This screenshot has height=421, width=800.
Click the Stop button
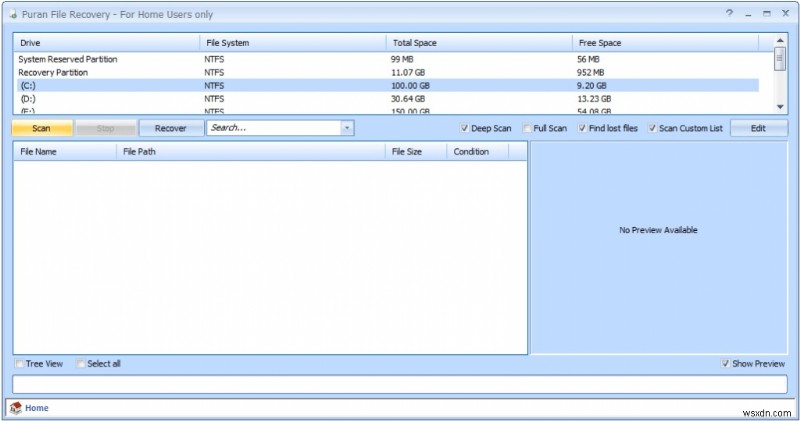coord(106,128)
